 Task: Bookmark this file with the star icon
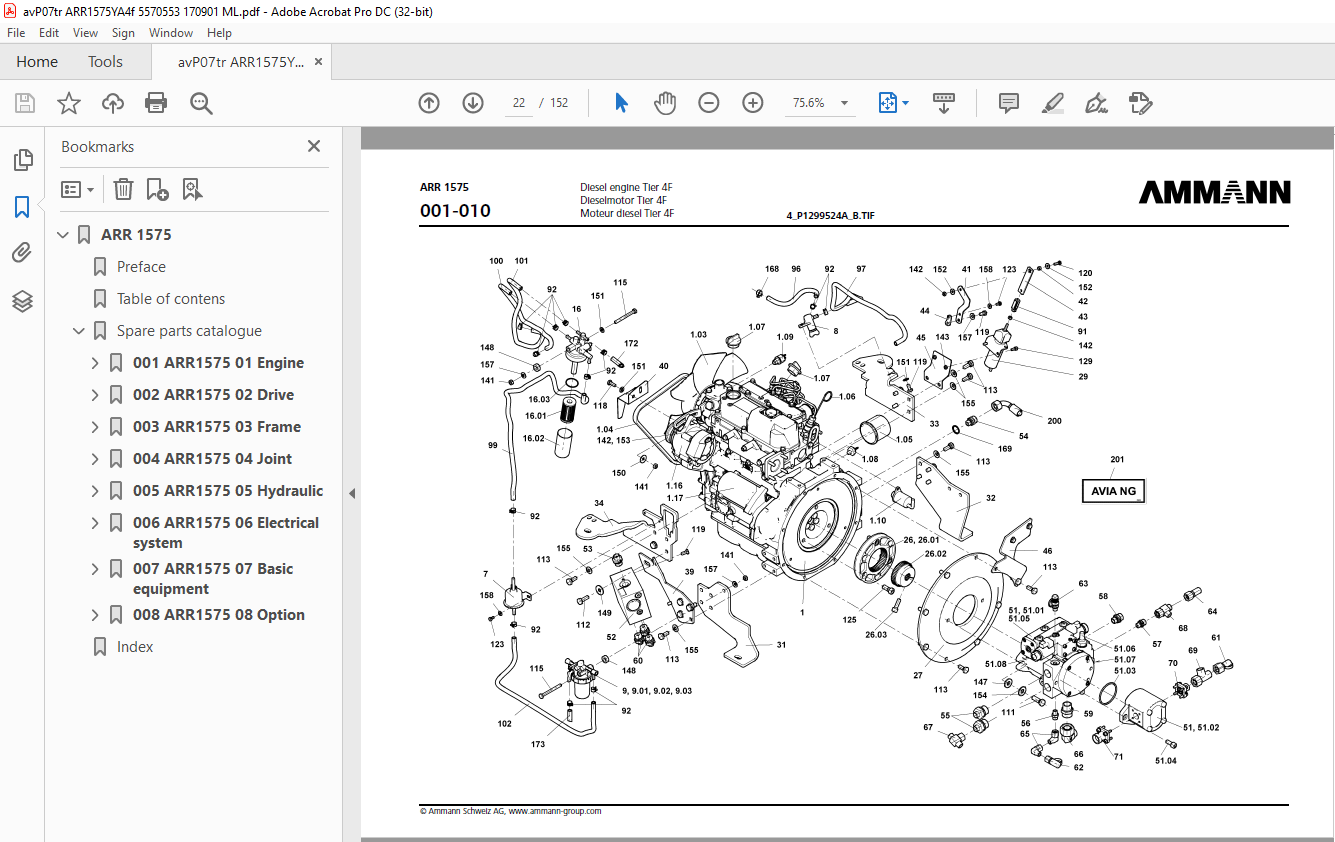coord(69,103)
